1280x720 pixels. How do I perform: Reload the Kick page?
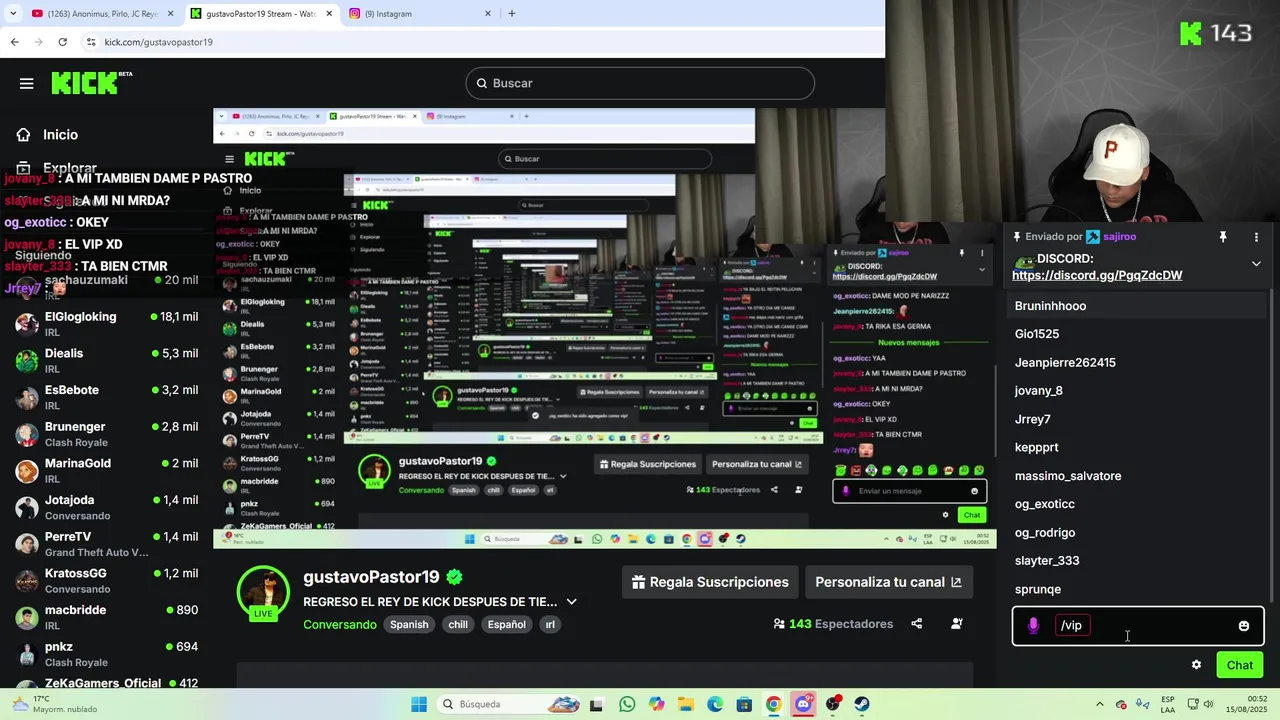pos(62,42)
